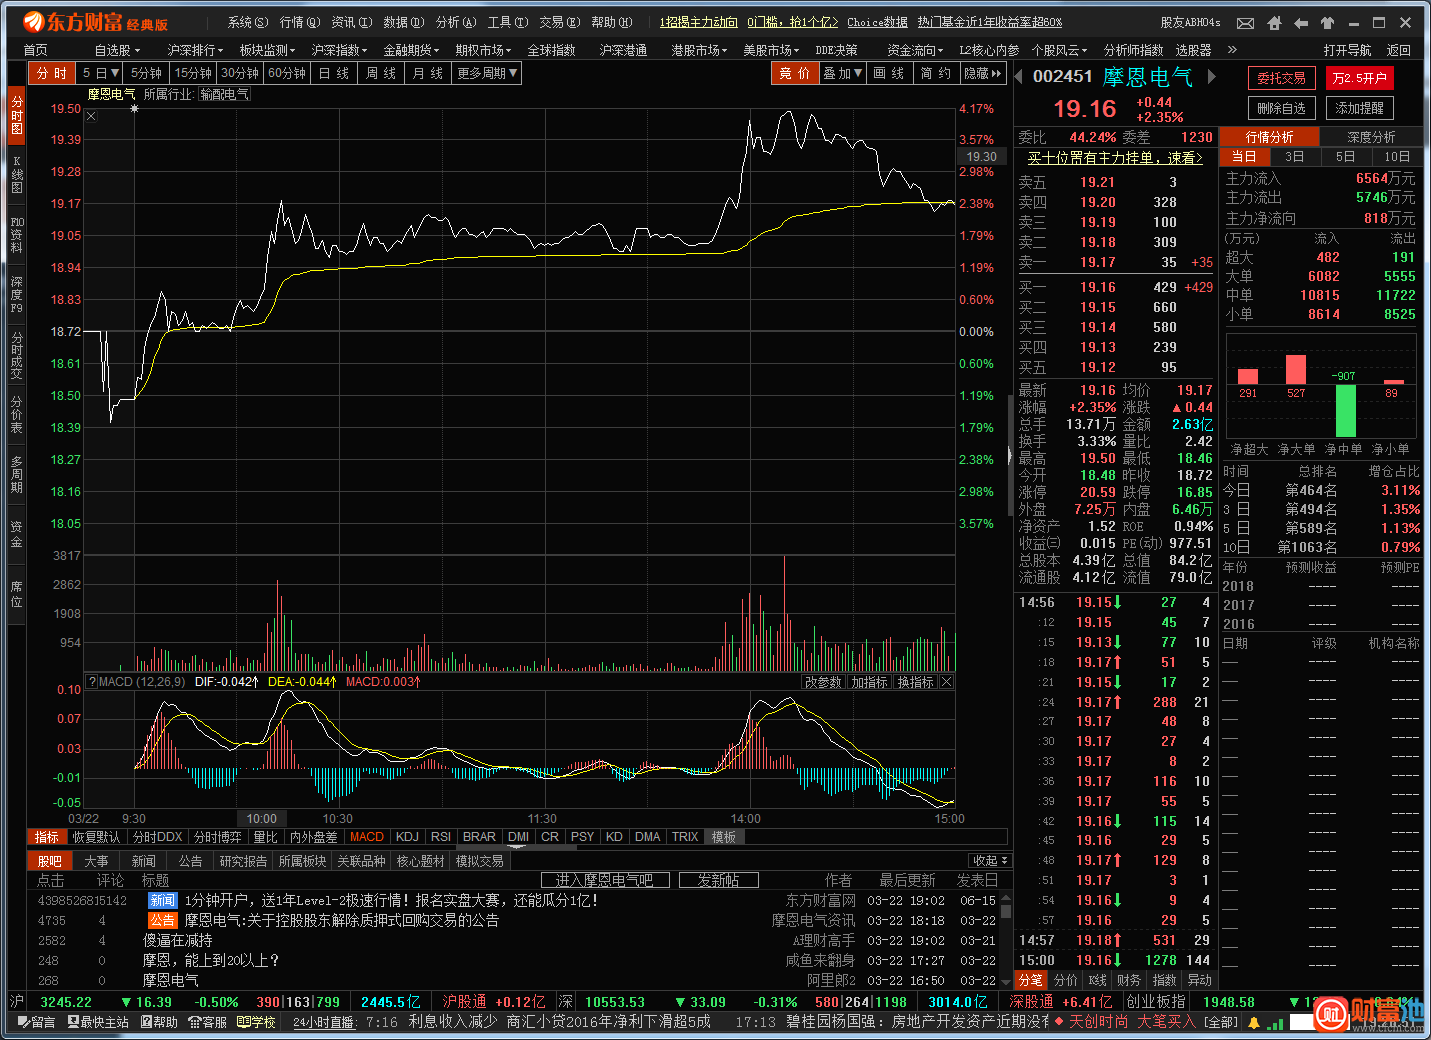Click the red 净大单 527 bar
This screenshot has width=1431, height=1040.
1296,369
